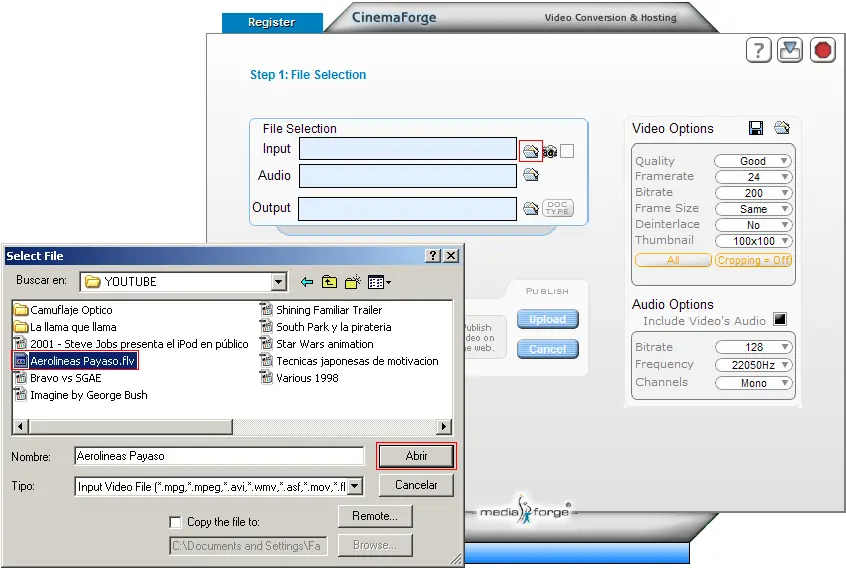846x568 pixels.
Task: Select the Bravo vs SGAE file
Action: [x=58, y=378]
